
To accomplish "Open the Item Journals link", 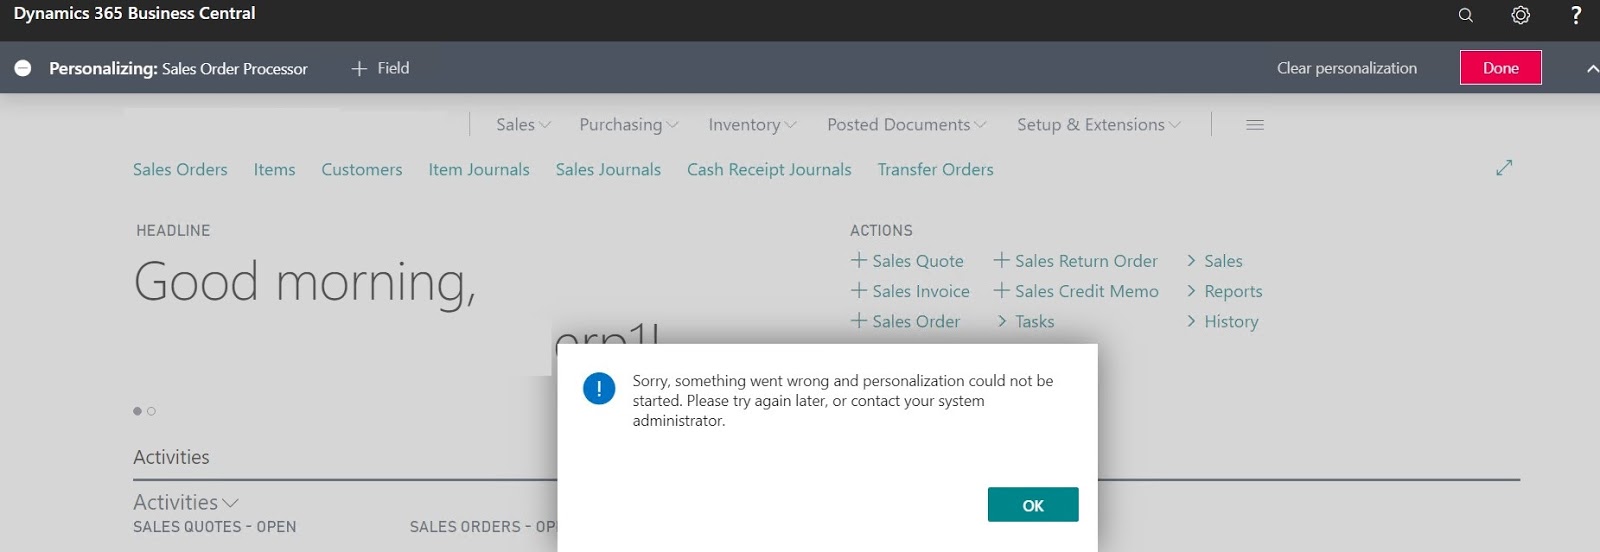I will tap(479, 170).
